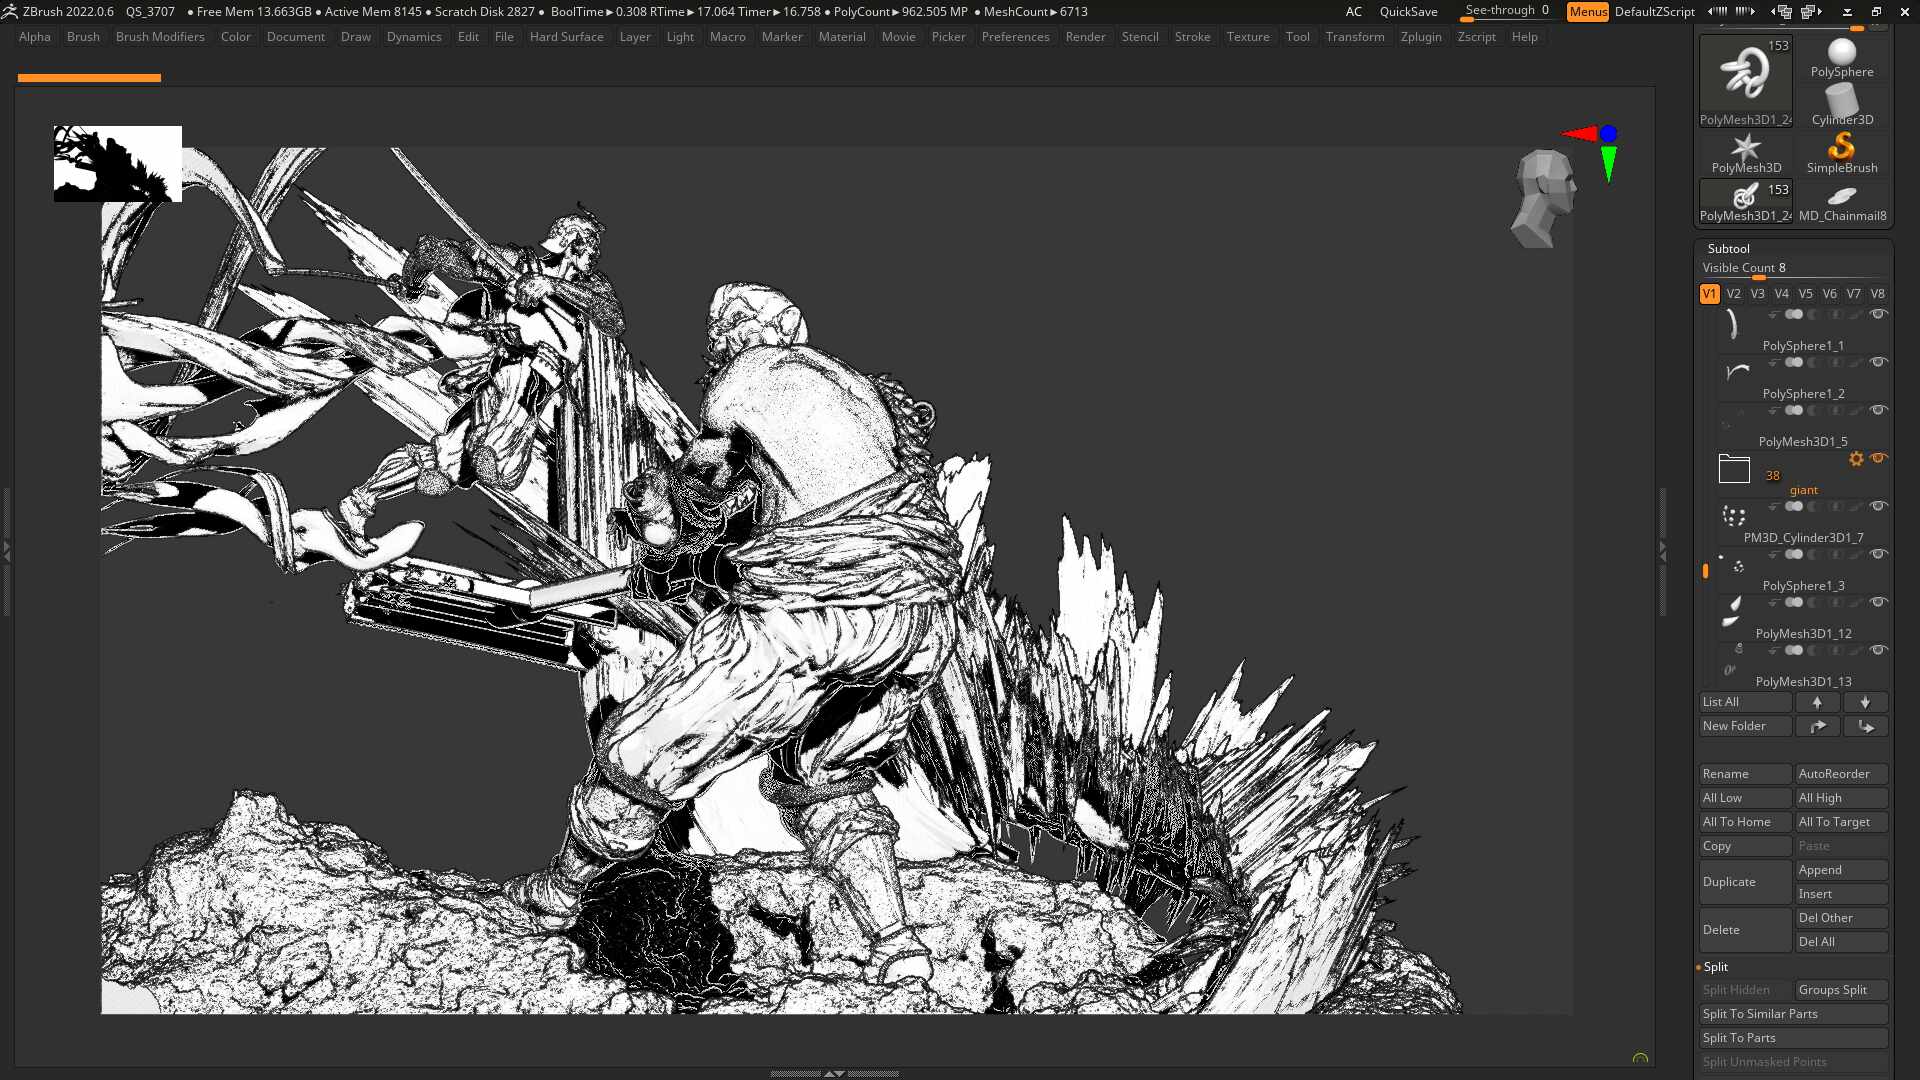The image size is (1920, 1080).
Task: Switch to visibility set V8
Action: [x=1877, y=294]
